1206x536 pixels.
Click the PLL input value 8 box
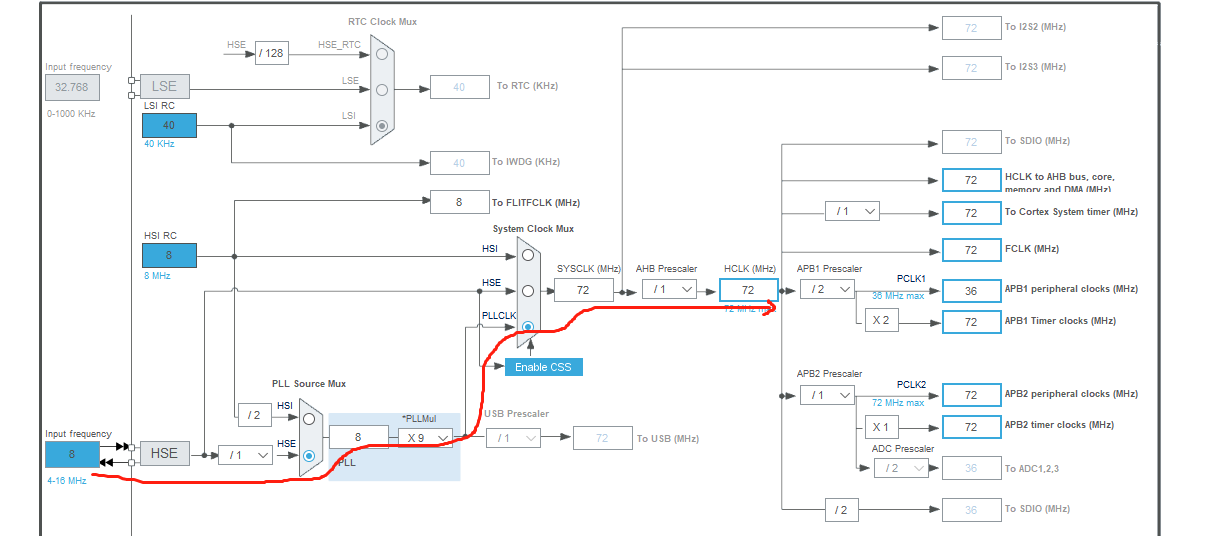358,437
